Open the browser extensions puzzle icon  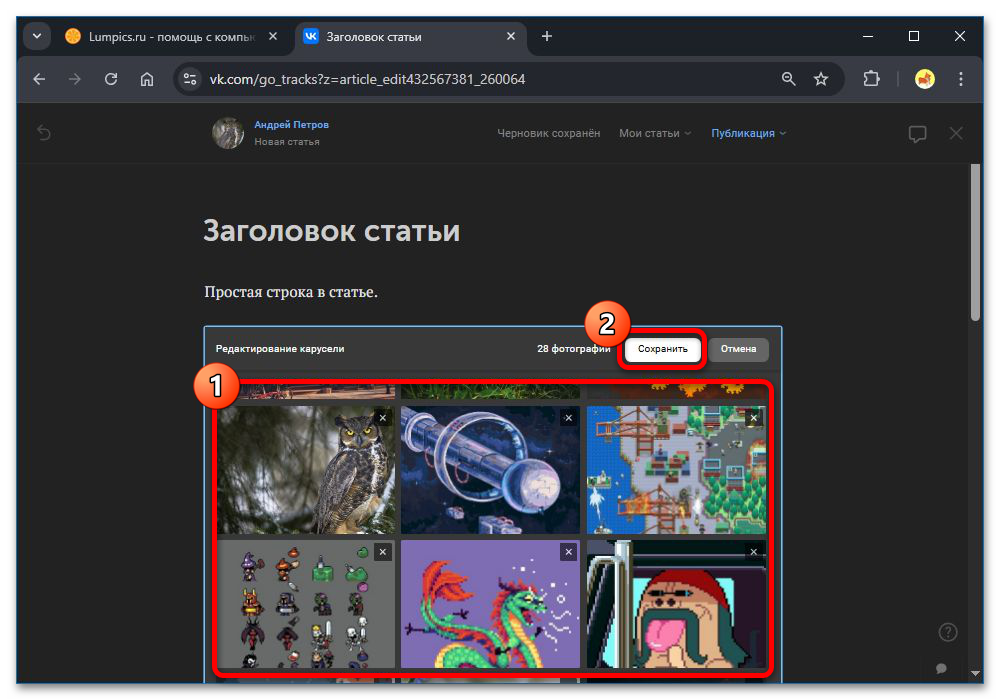871,78
